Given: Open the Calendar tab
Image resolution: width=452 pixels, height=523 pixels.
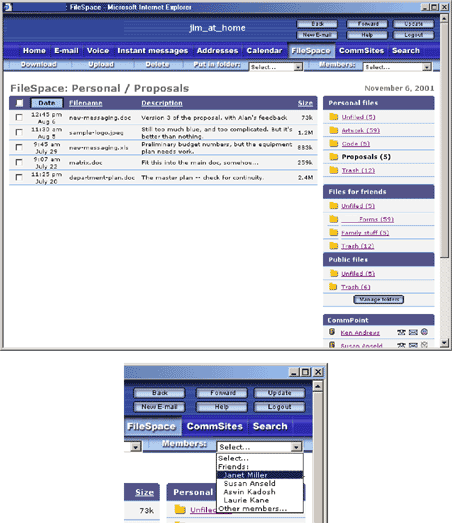Looking at the screenshot, I should (264, 51).
